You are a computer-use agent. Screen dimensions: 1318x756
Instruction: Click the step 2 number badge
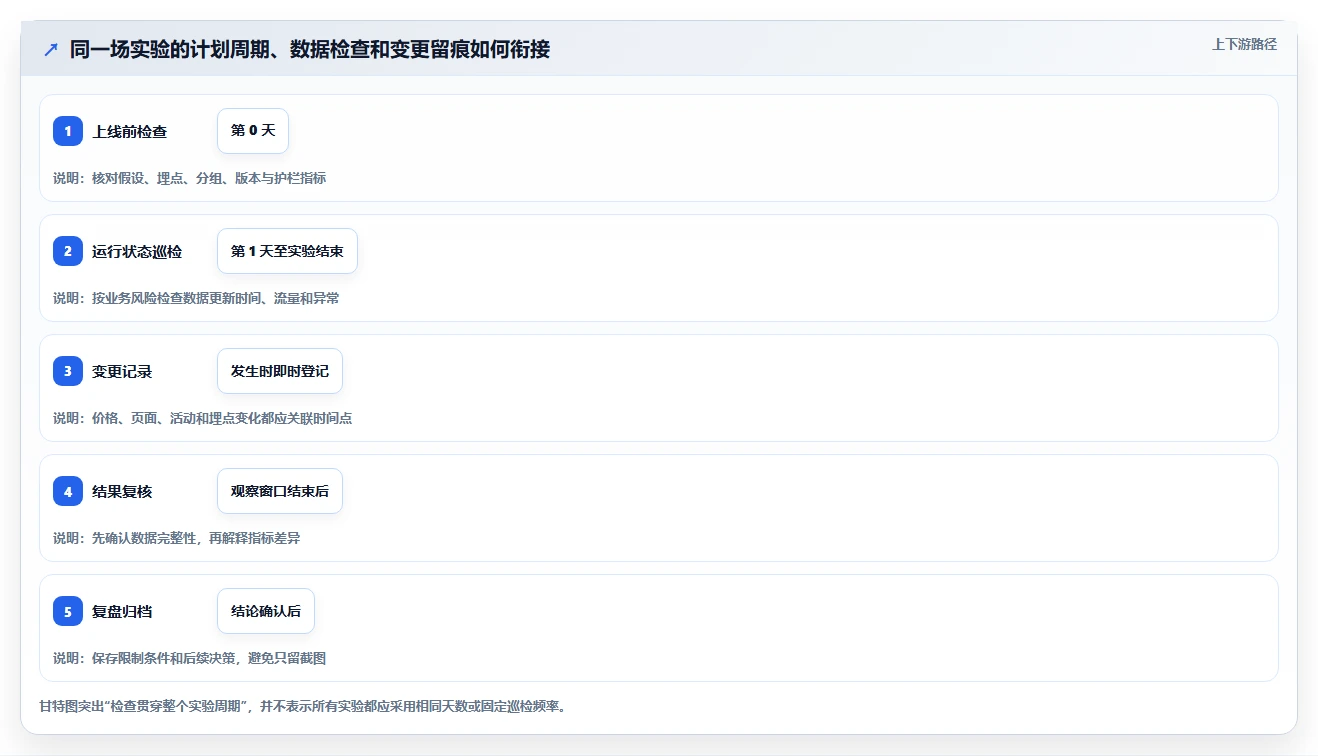pos(68,251)
